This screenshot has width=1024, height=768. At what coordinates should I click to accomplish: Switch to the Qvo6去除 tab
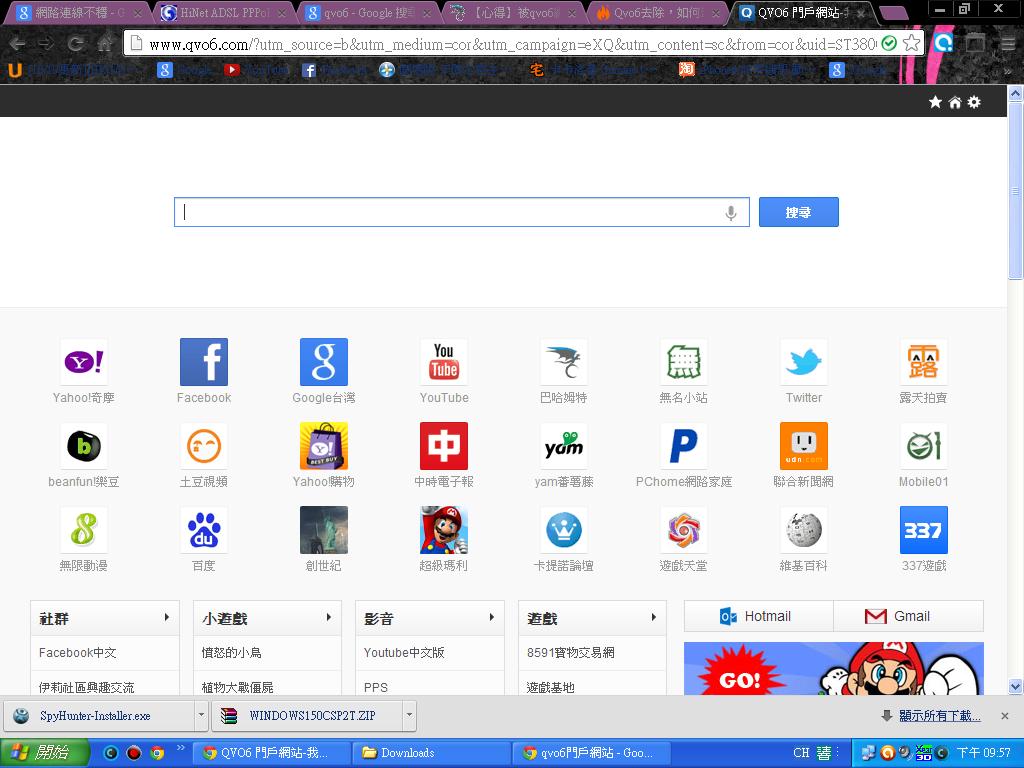(658, 12)
